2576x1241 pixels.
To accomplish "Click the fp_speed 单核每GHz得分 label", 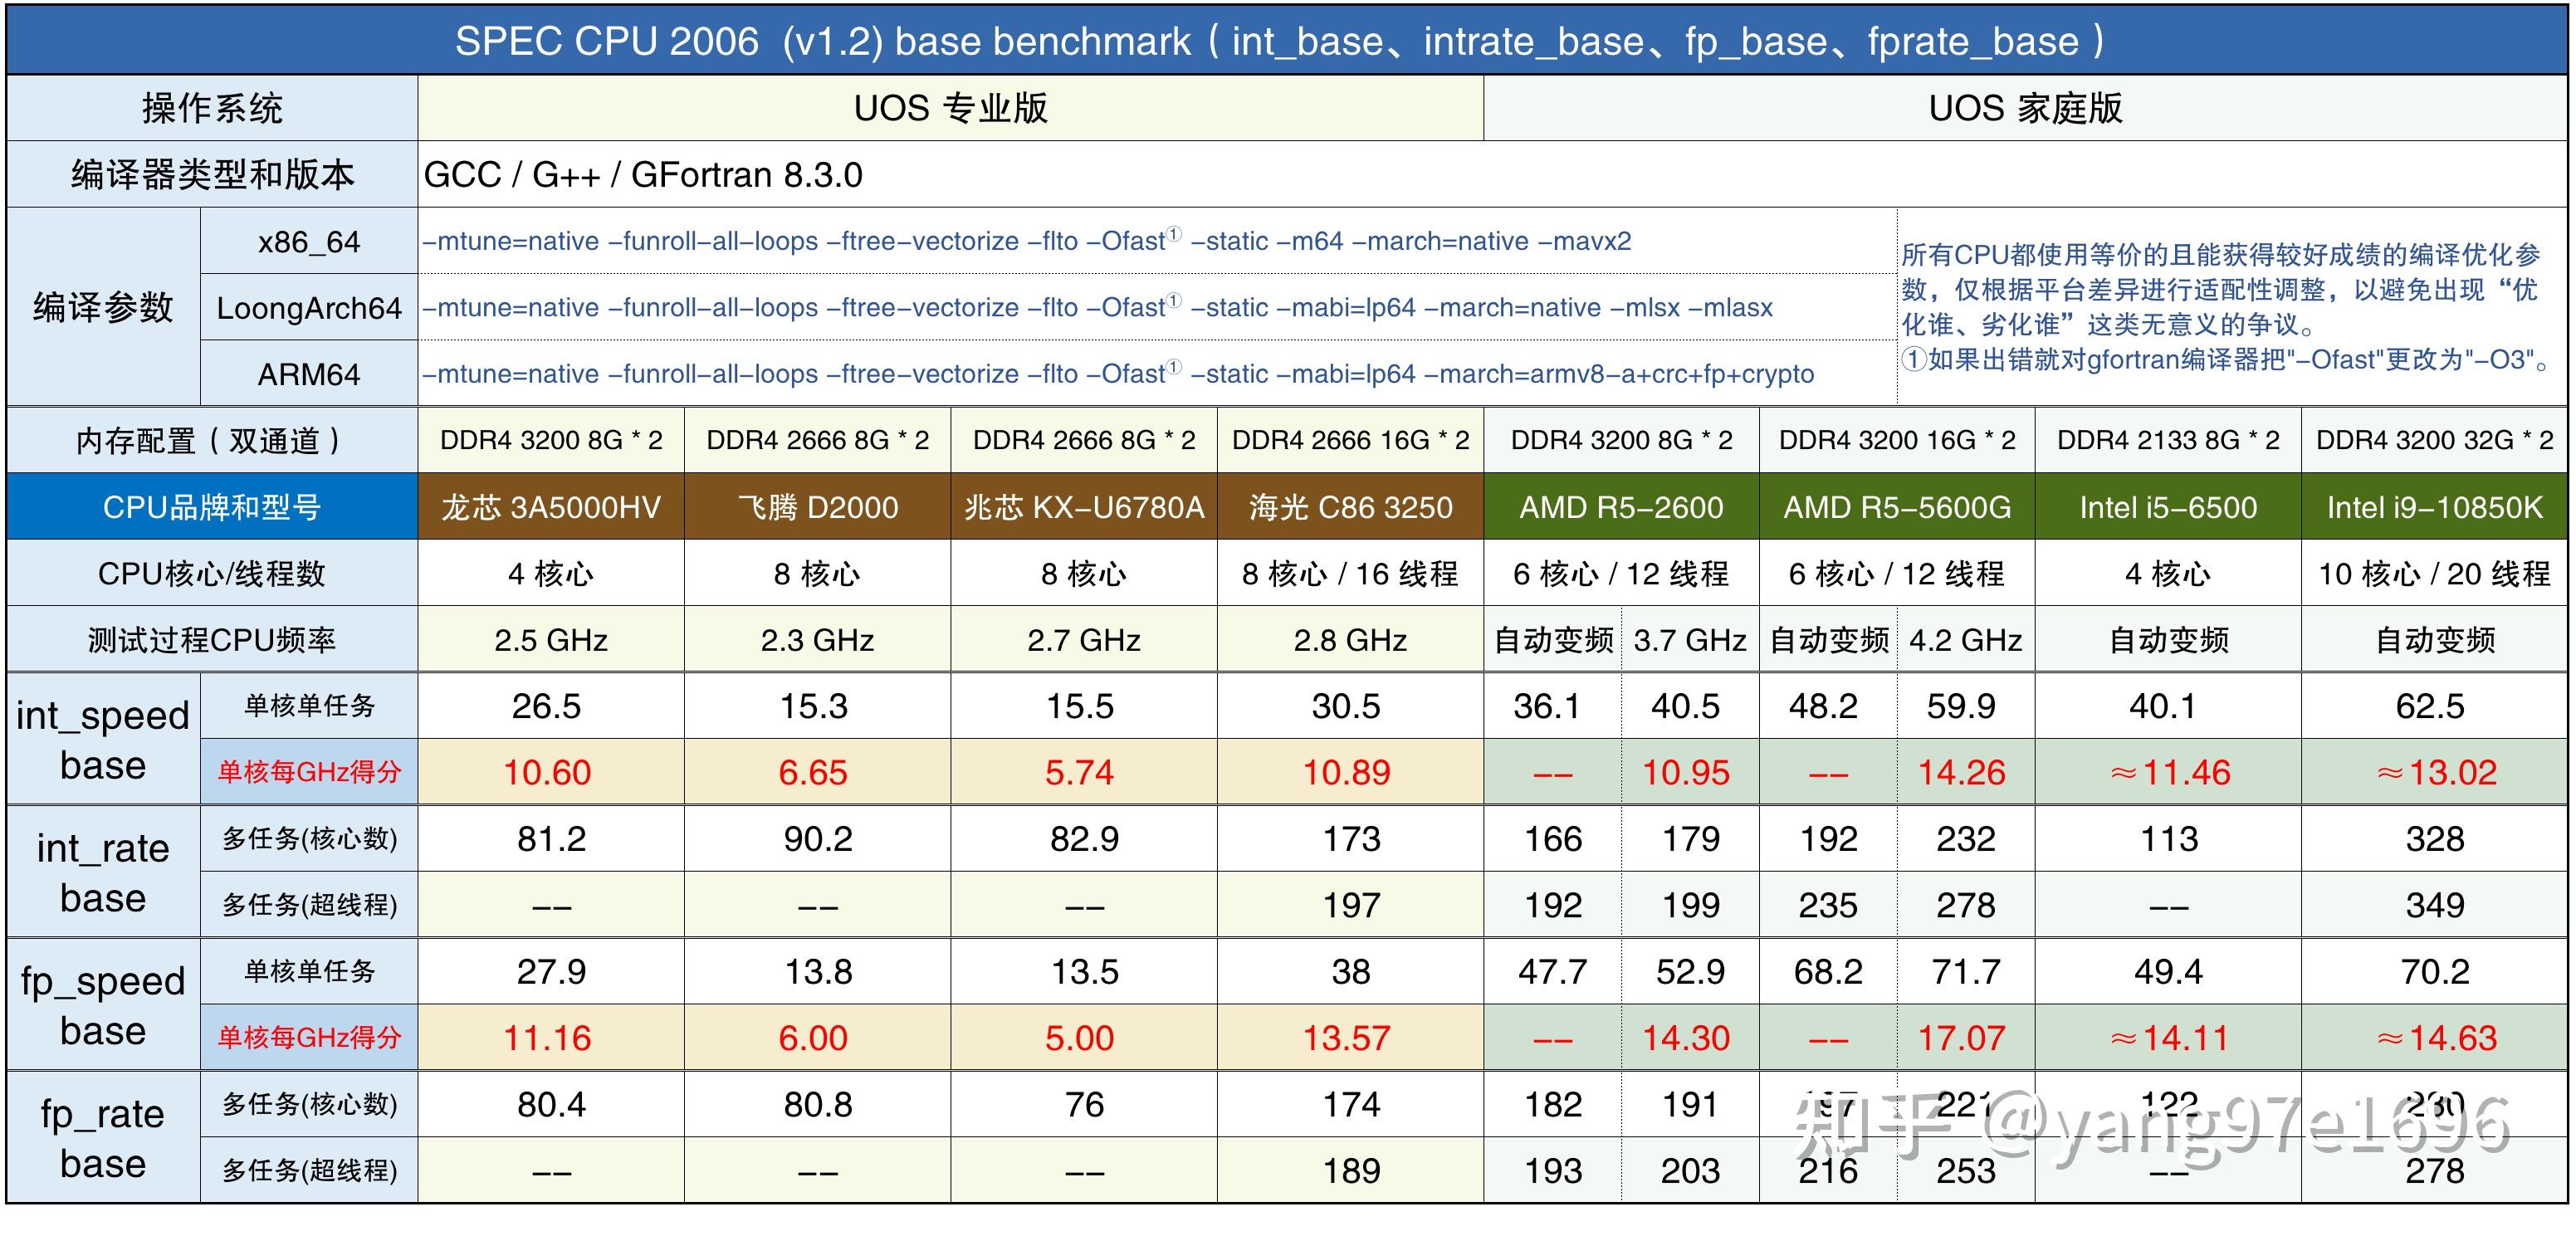I will (309, 1037).
